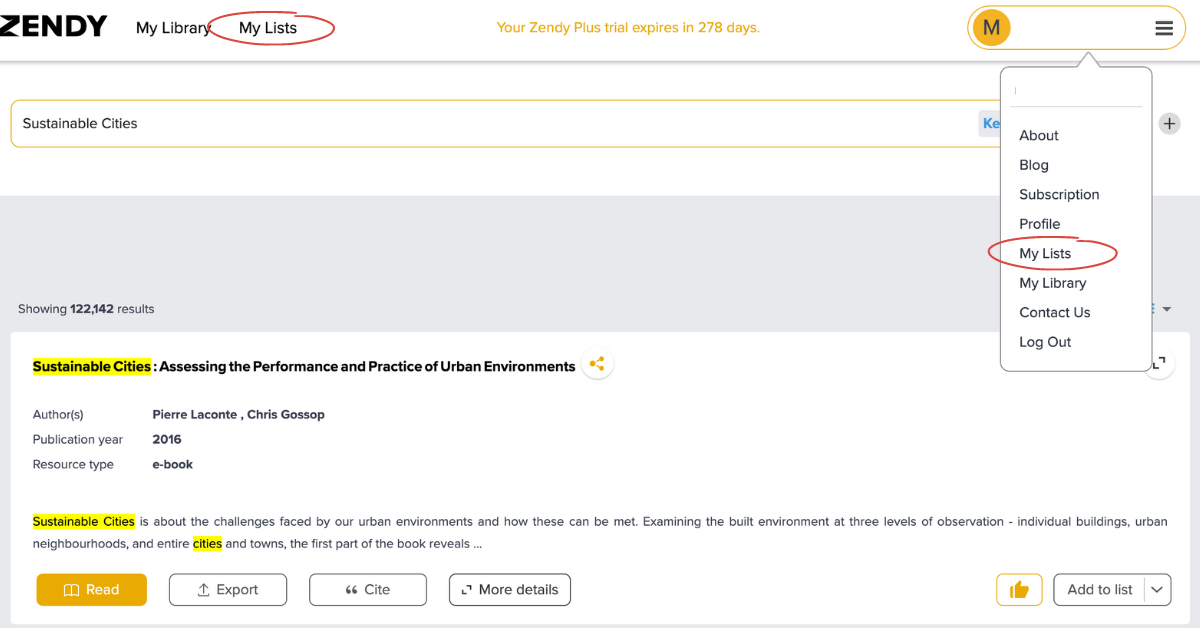This screenshot has width=1200, height=628.
Task: Click the Export button
Action: point(228,590)
